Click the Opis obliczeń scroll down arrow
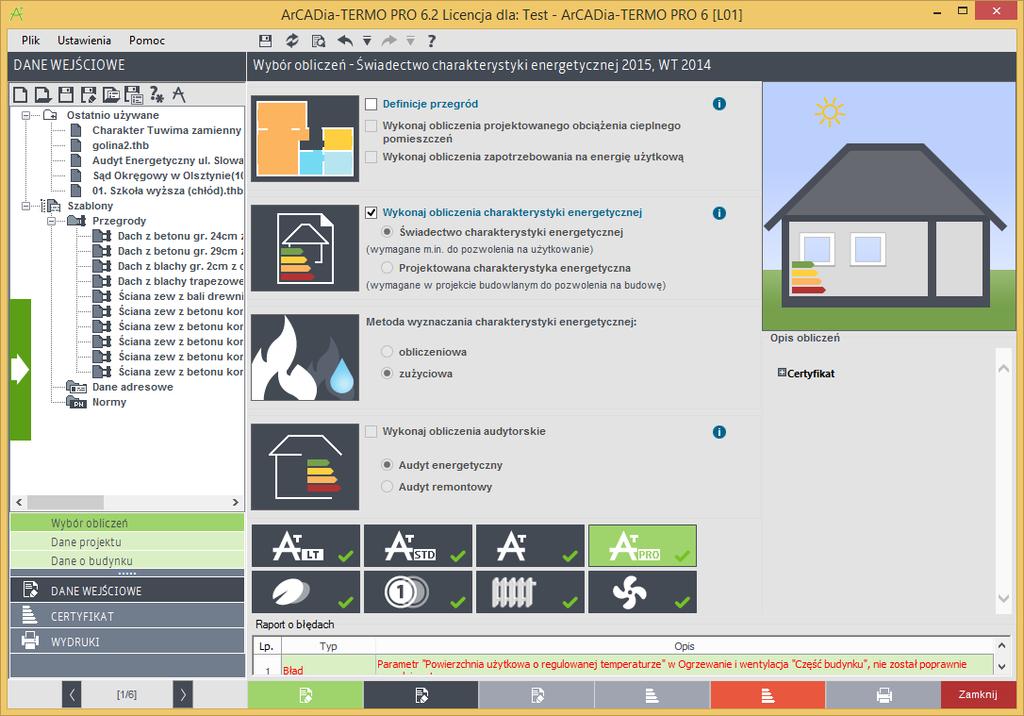Screen dimensions: 1024x716 click(1004, 598)
